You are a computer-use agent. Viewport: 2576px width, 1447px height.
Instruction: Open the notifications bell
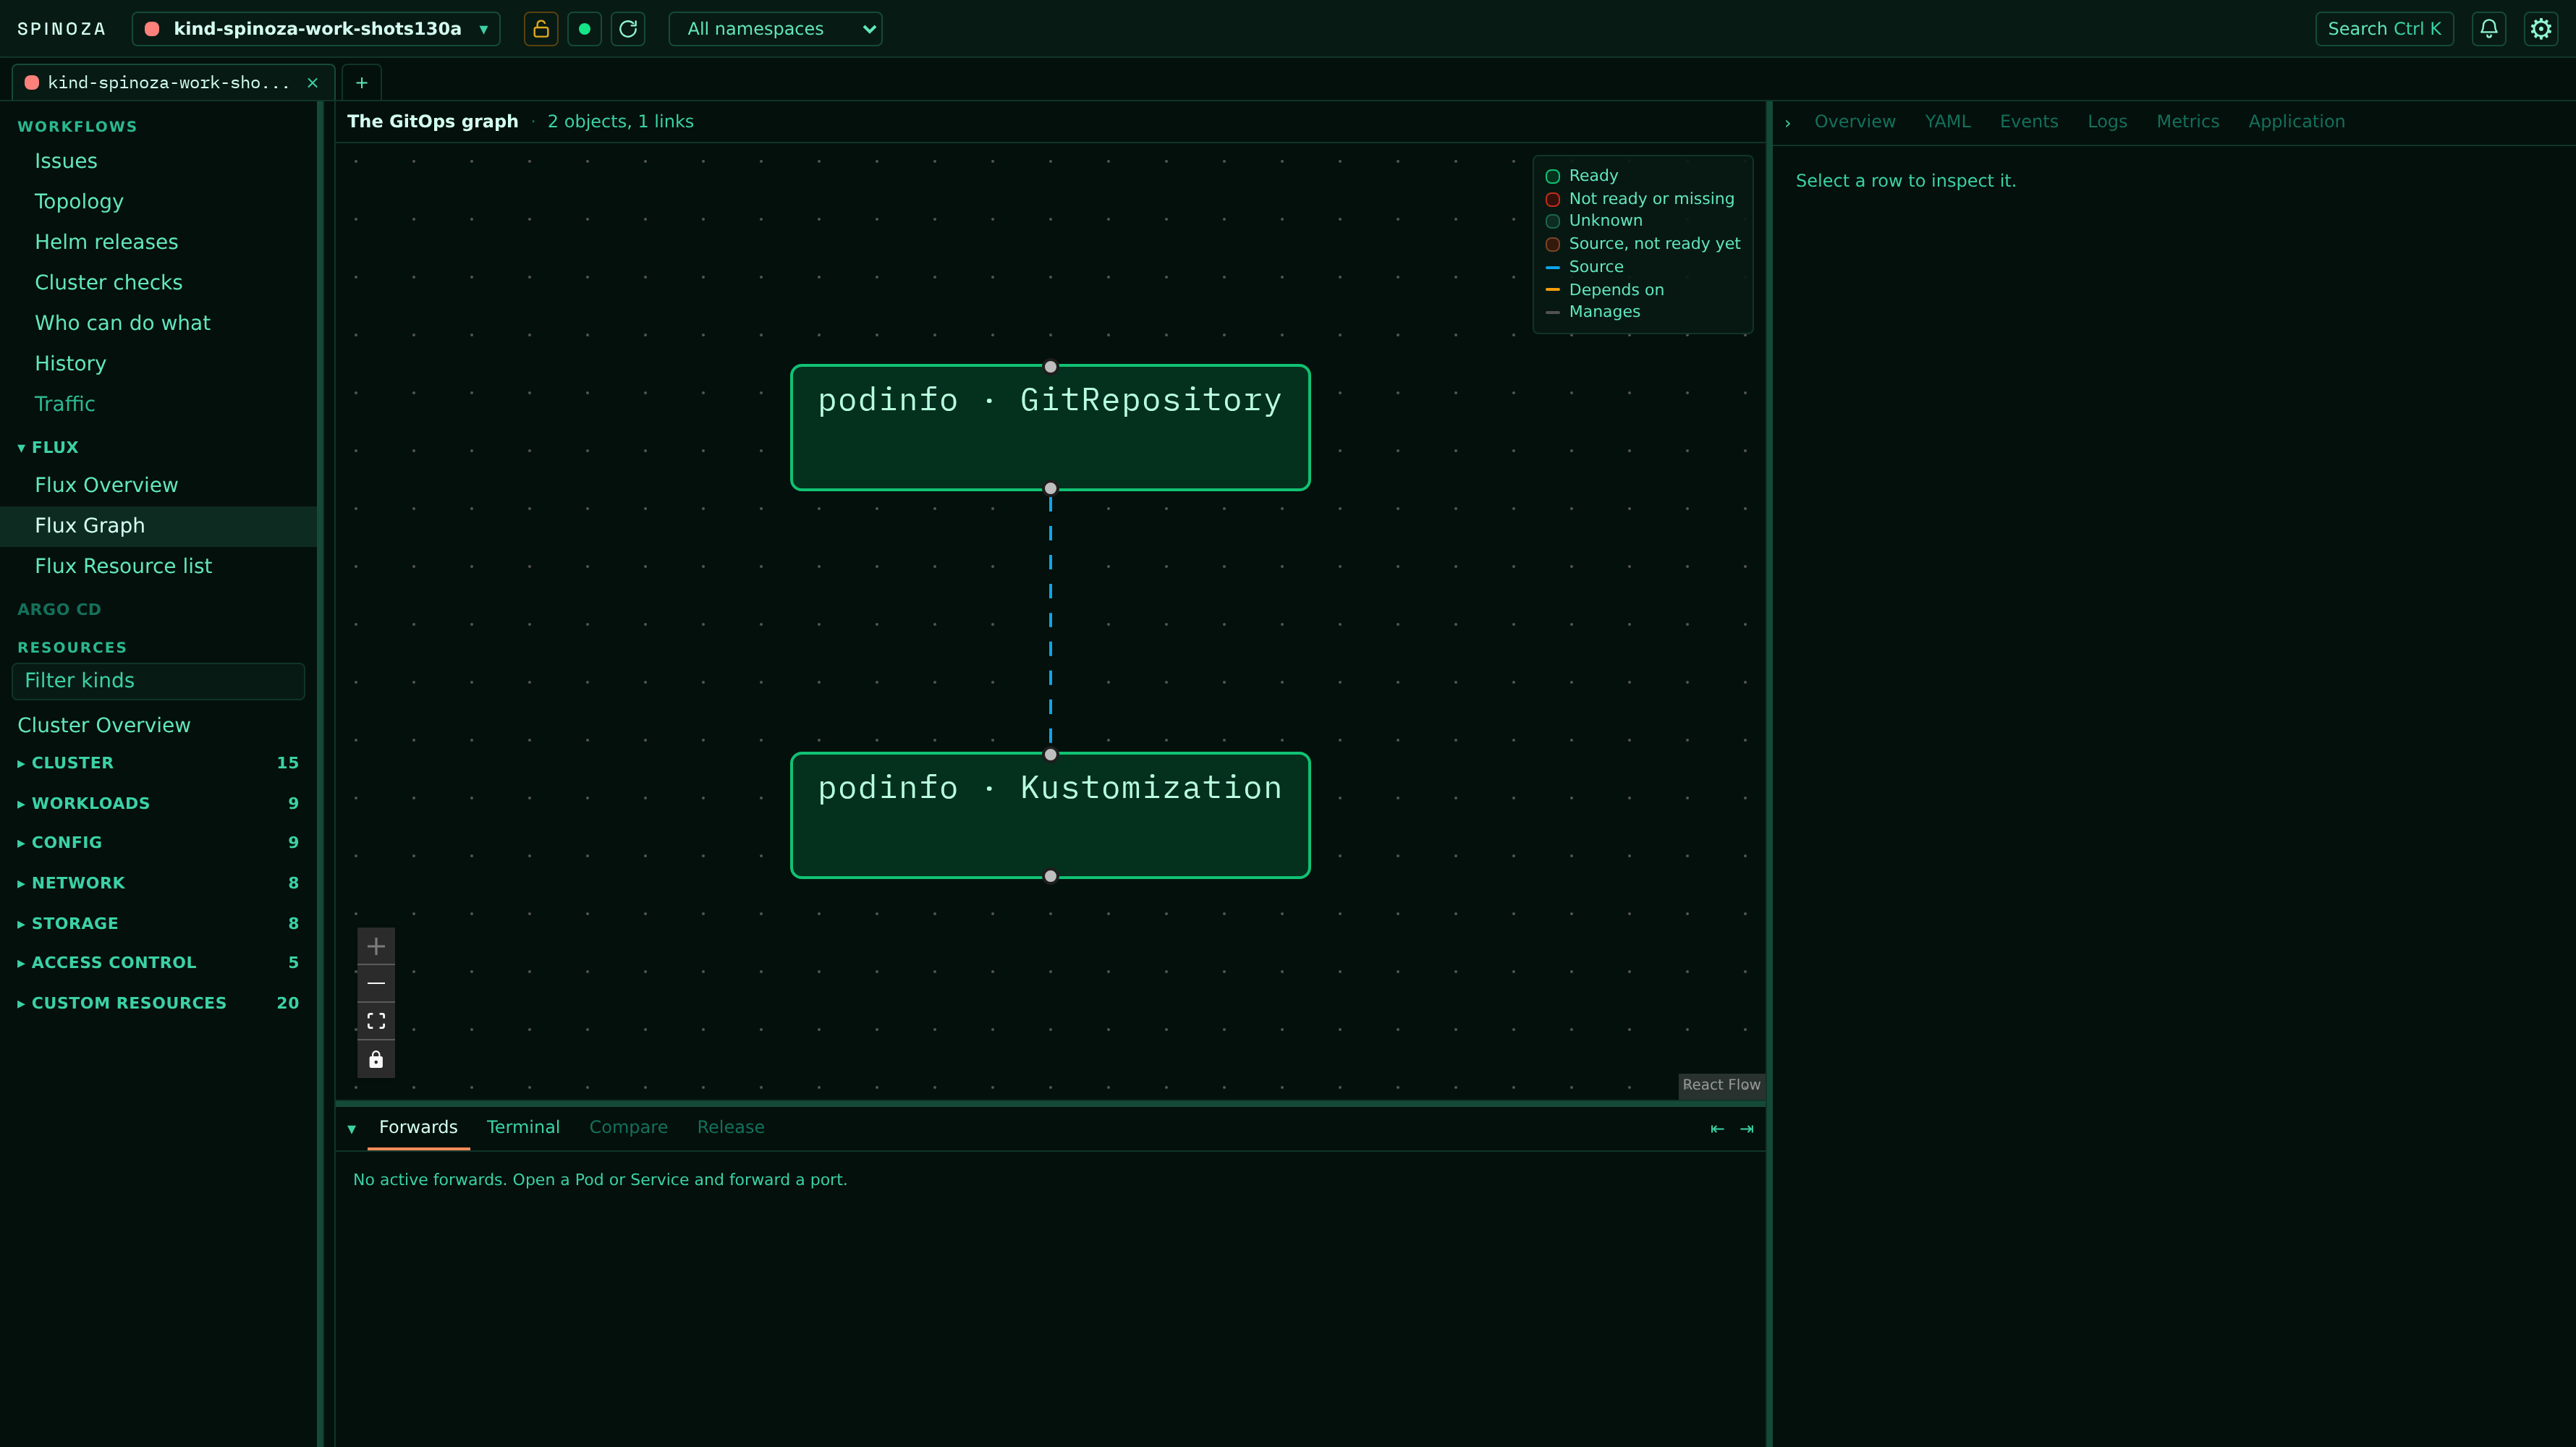click(2489, 29)
